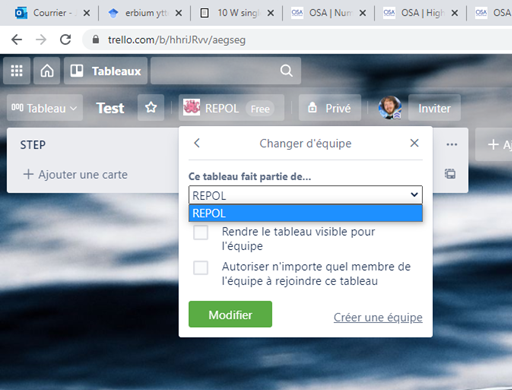Check Rendre le tableau visible pour l'équipe

click(201, 232)
